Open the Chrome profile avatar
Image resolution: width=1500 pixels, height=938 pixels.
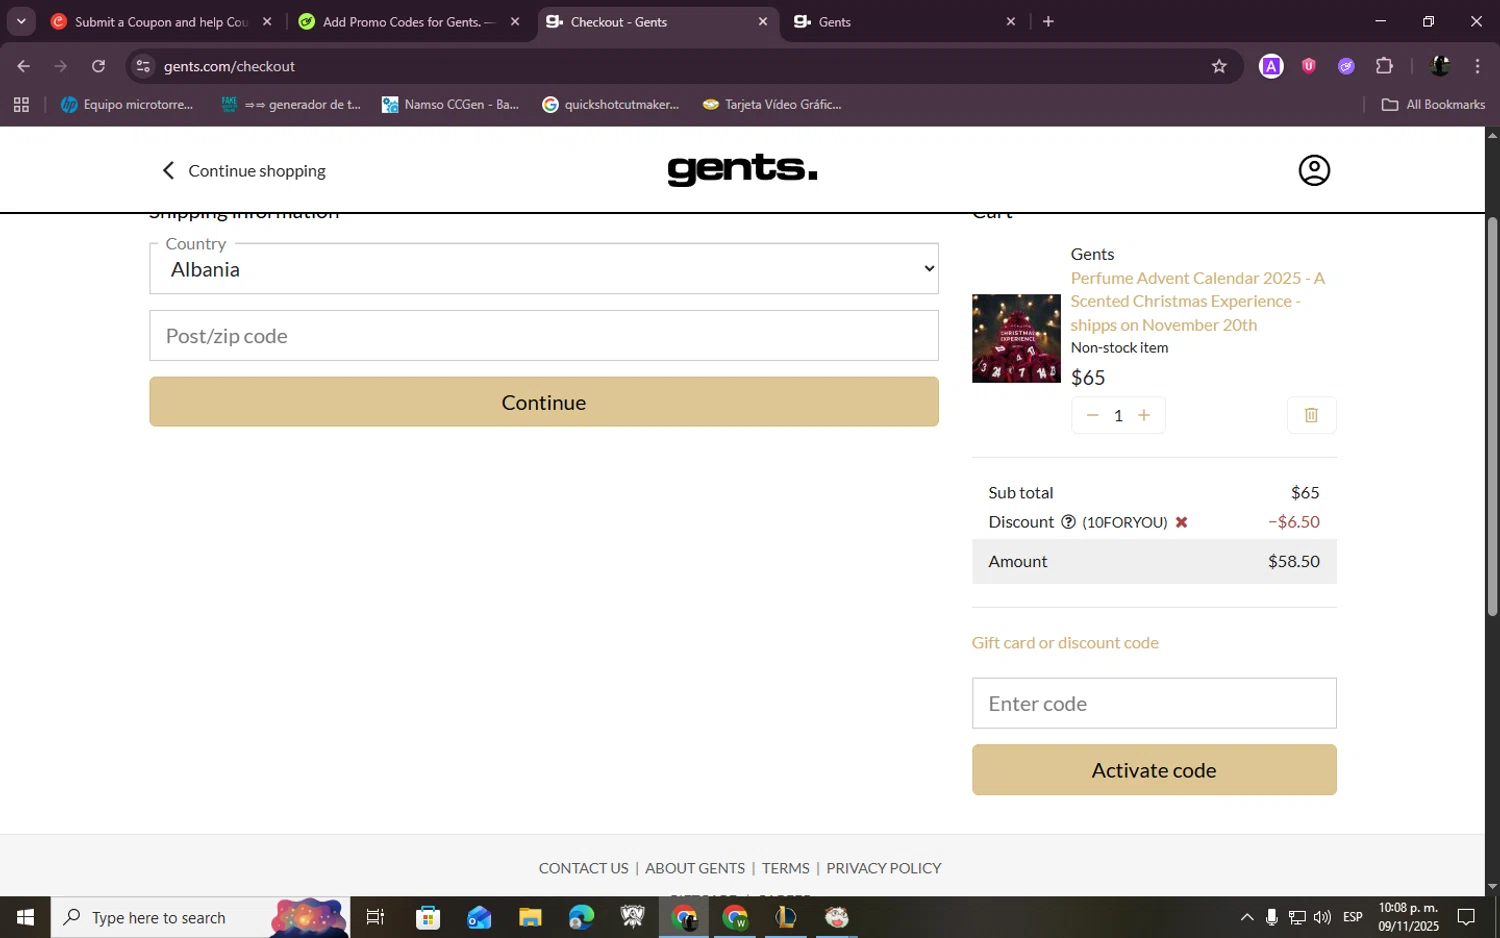click(x=1440, y=66)
